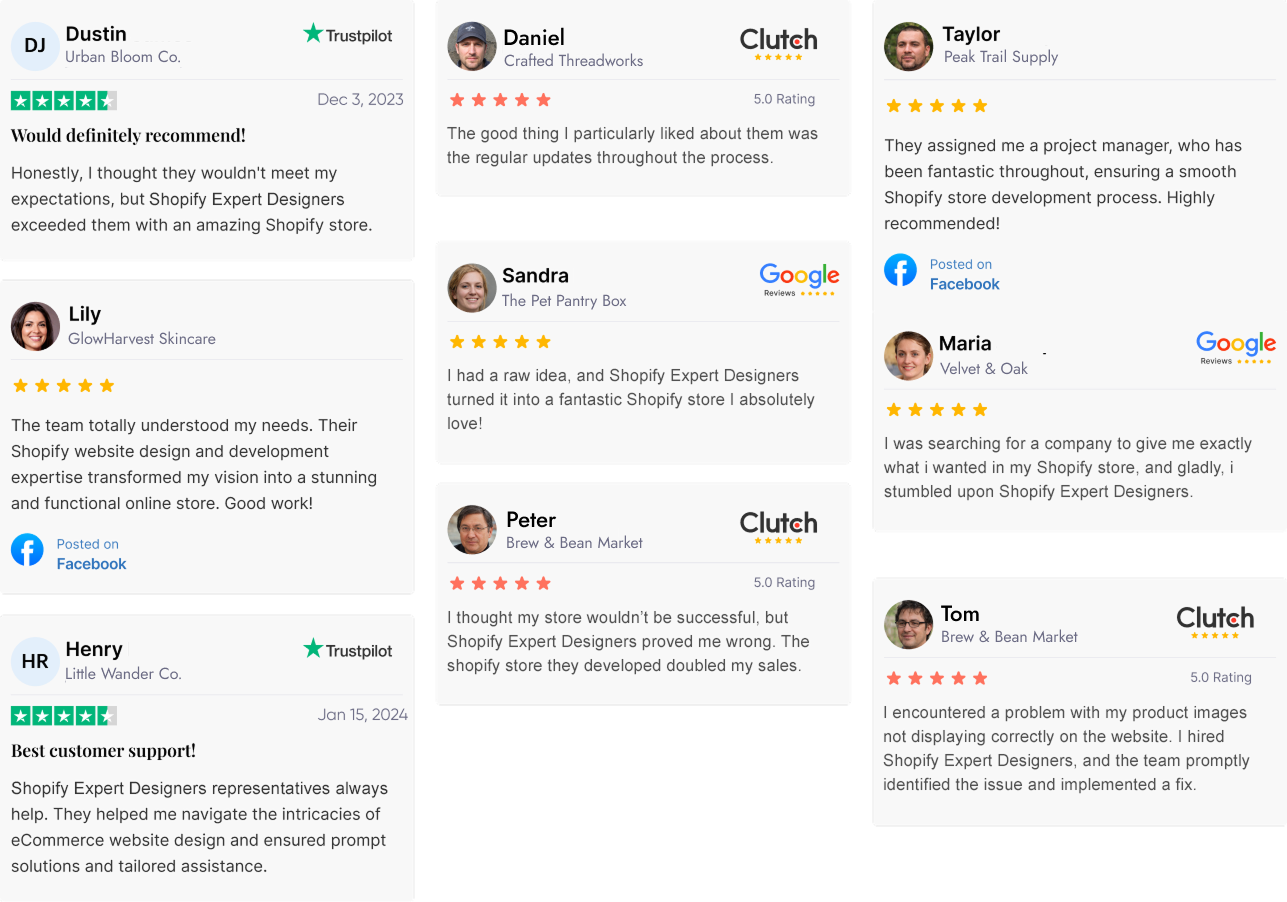The width and height of the screenshot is (1287, 902).
Task: Click the Trustpilot logo on Dustin's review
Action: pyautogui.click(x=348, y=35)
